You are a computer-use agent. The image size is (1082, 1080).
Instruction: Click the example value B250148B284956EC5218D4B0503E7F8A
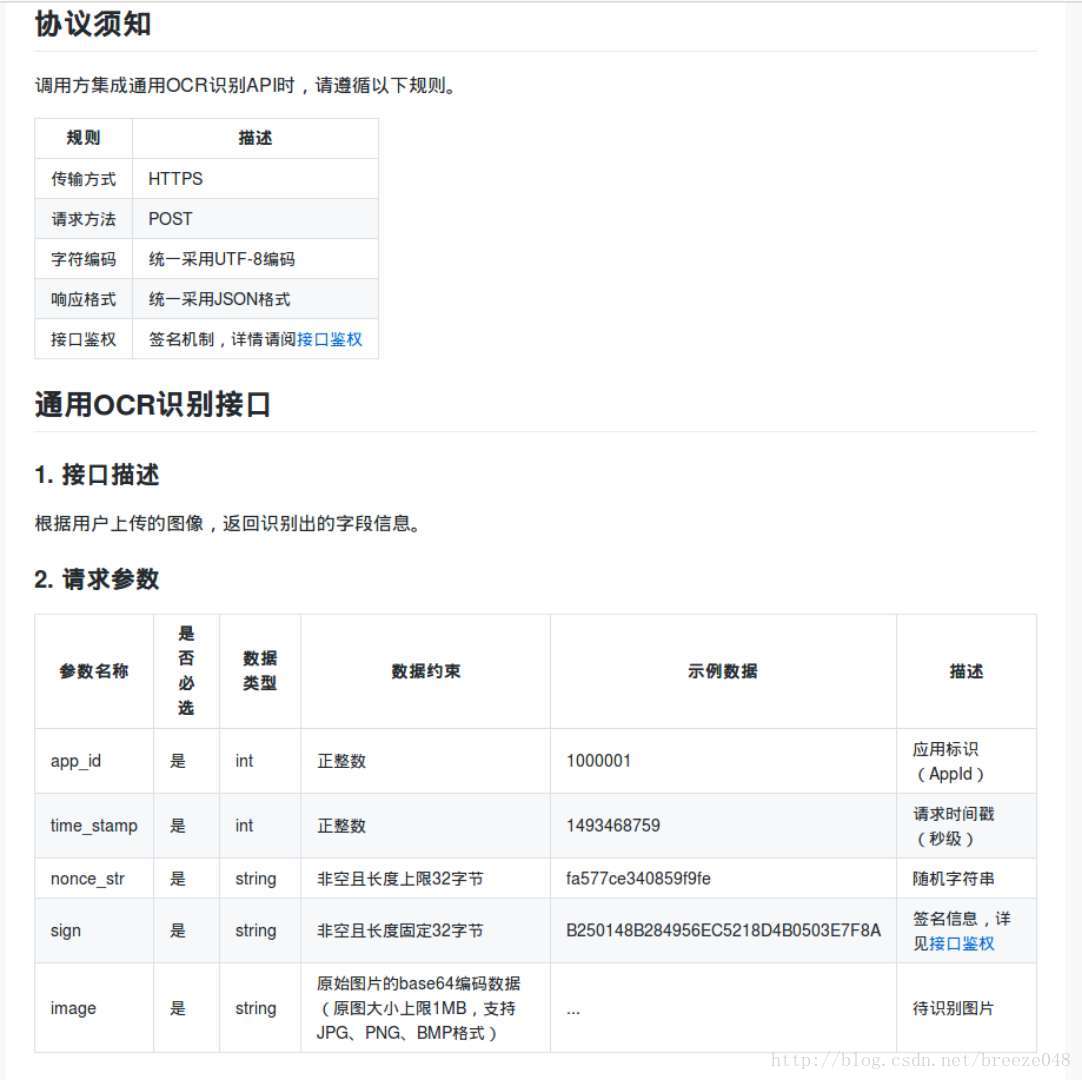723,930
